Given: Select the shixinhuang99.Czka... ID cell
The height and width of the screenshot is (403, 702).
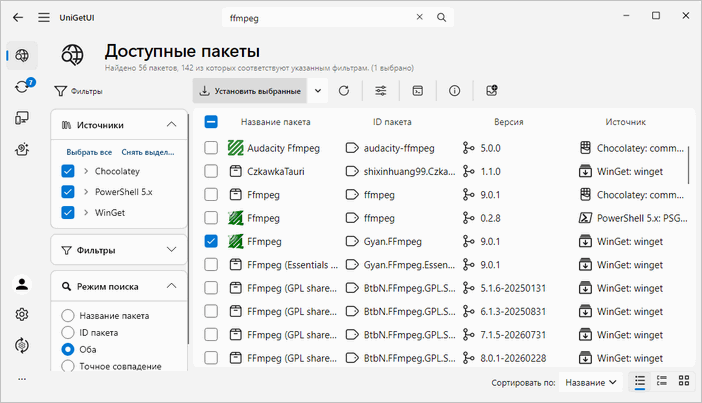Looking at the screenshot, I should click(x=409, y=171).
